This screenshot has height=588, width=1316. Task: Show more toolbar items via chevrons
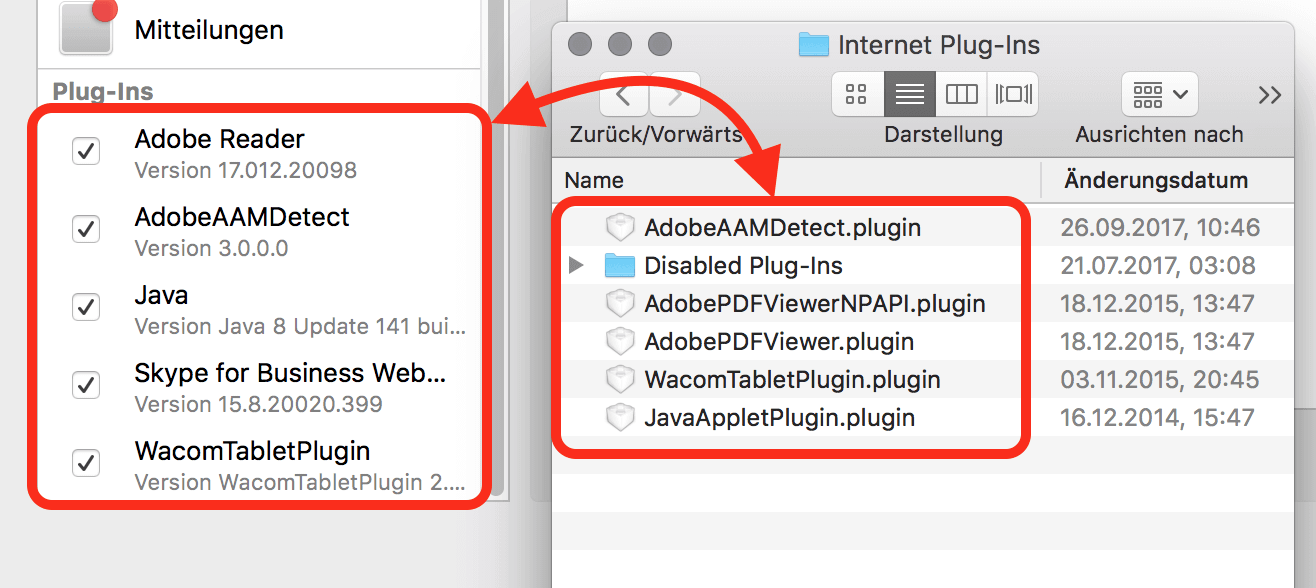(1270, 95)
